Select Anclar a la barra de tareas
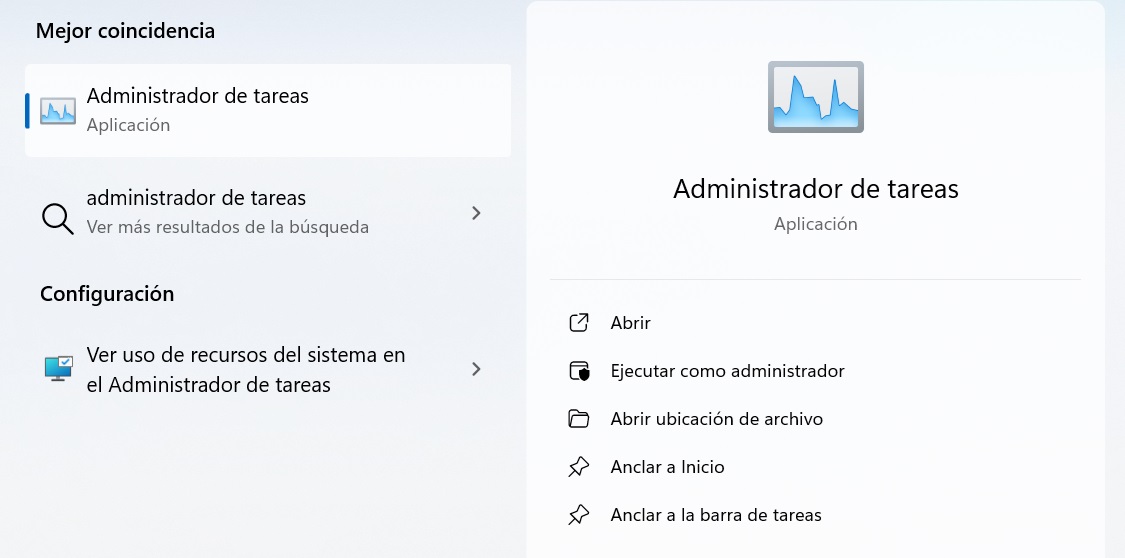This screenshot has height=558, width=1125. click(715, 515)
